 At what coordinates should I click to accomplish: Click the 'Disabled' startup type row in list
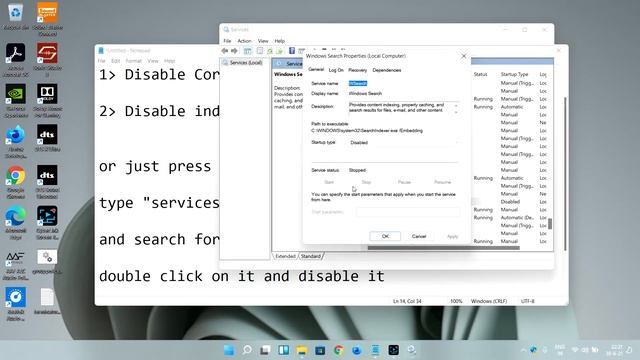coord(510,202)
